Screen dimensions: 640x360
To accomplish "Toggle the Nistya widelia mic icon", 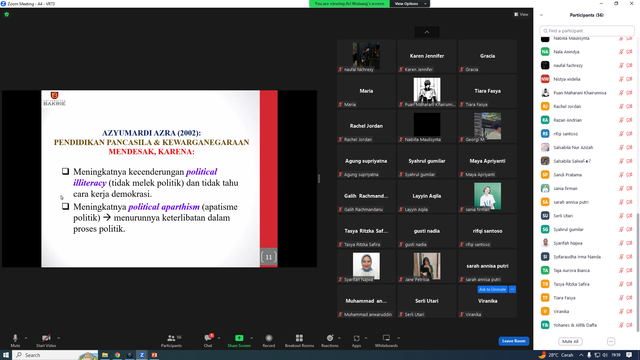I will click(621, 79).
